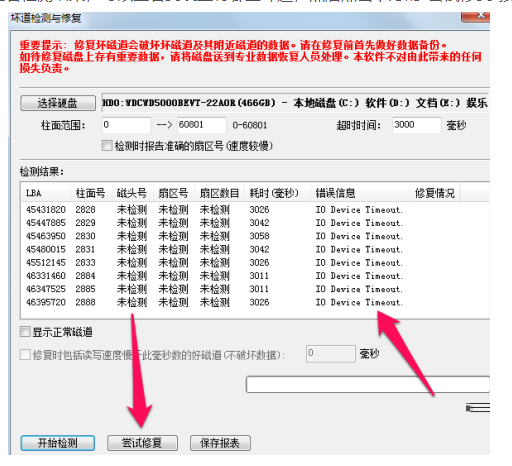Click the 修复情况 column header
This screenshot has width=512, height=466.
coord(435,193)
